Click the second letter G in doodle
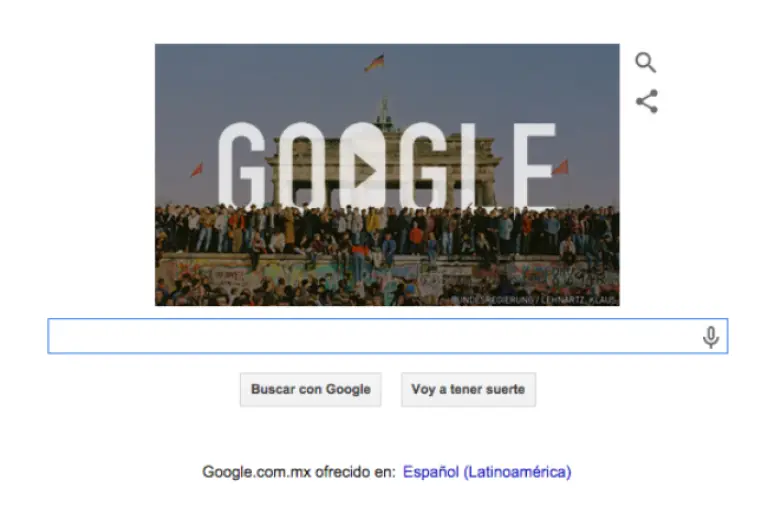This screenshot has height=513, width=768. (x=424, y=166)
